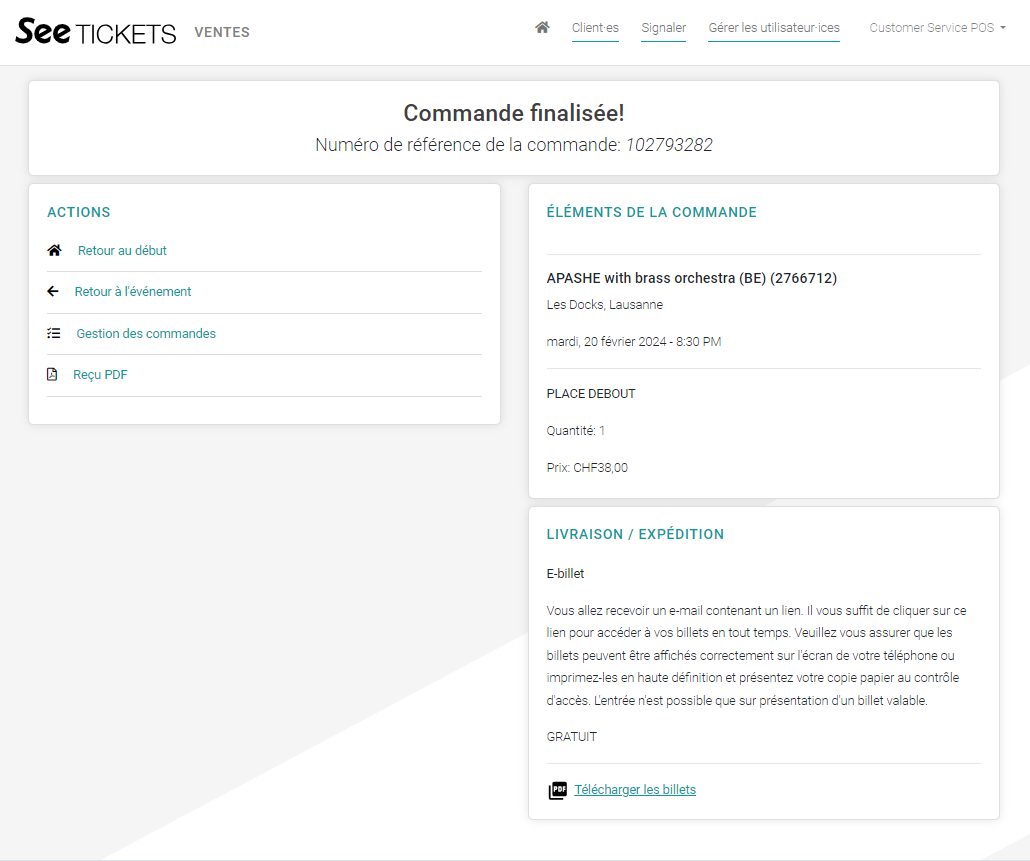Click the APASHE with brass orchestra event title
The width and height of the screenshot is (1030, 861).
[x=691, y=278]
